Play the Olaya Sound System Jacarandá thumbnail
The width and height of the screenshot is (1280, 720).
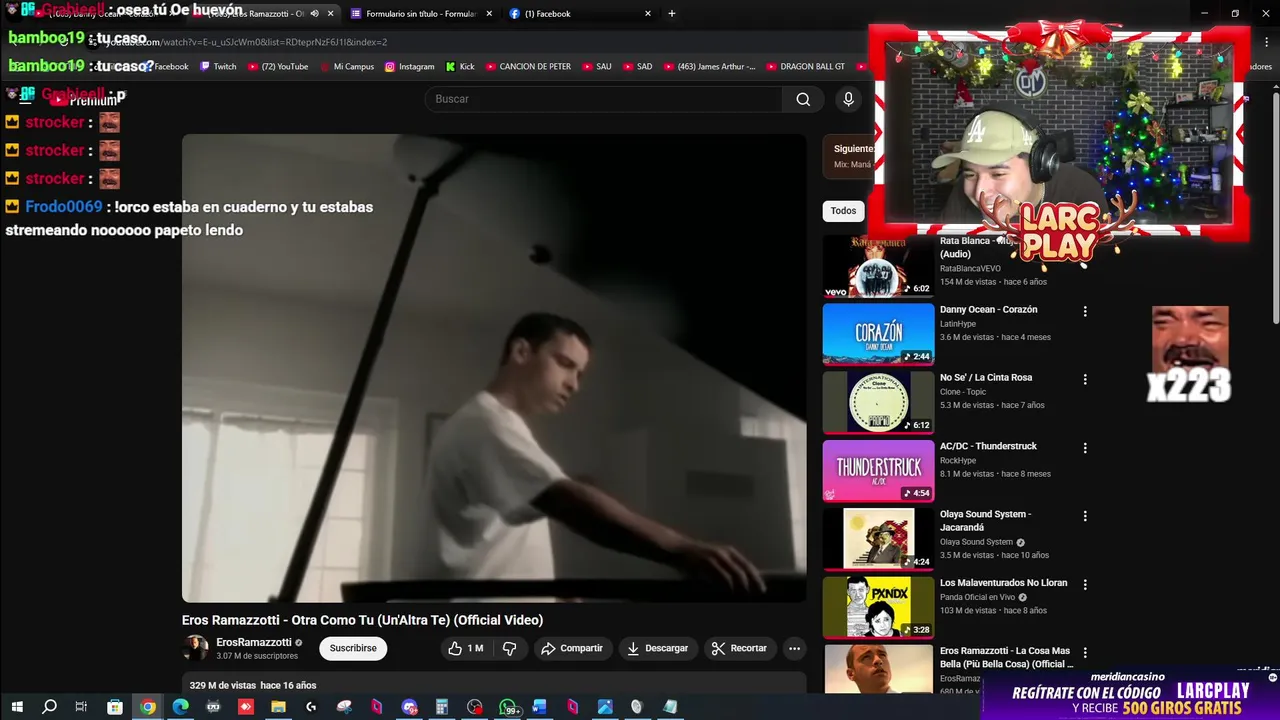click(x=878, y=539)
